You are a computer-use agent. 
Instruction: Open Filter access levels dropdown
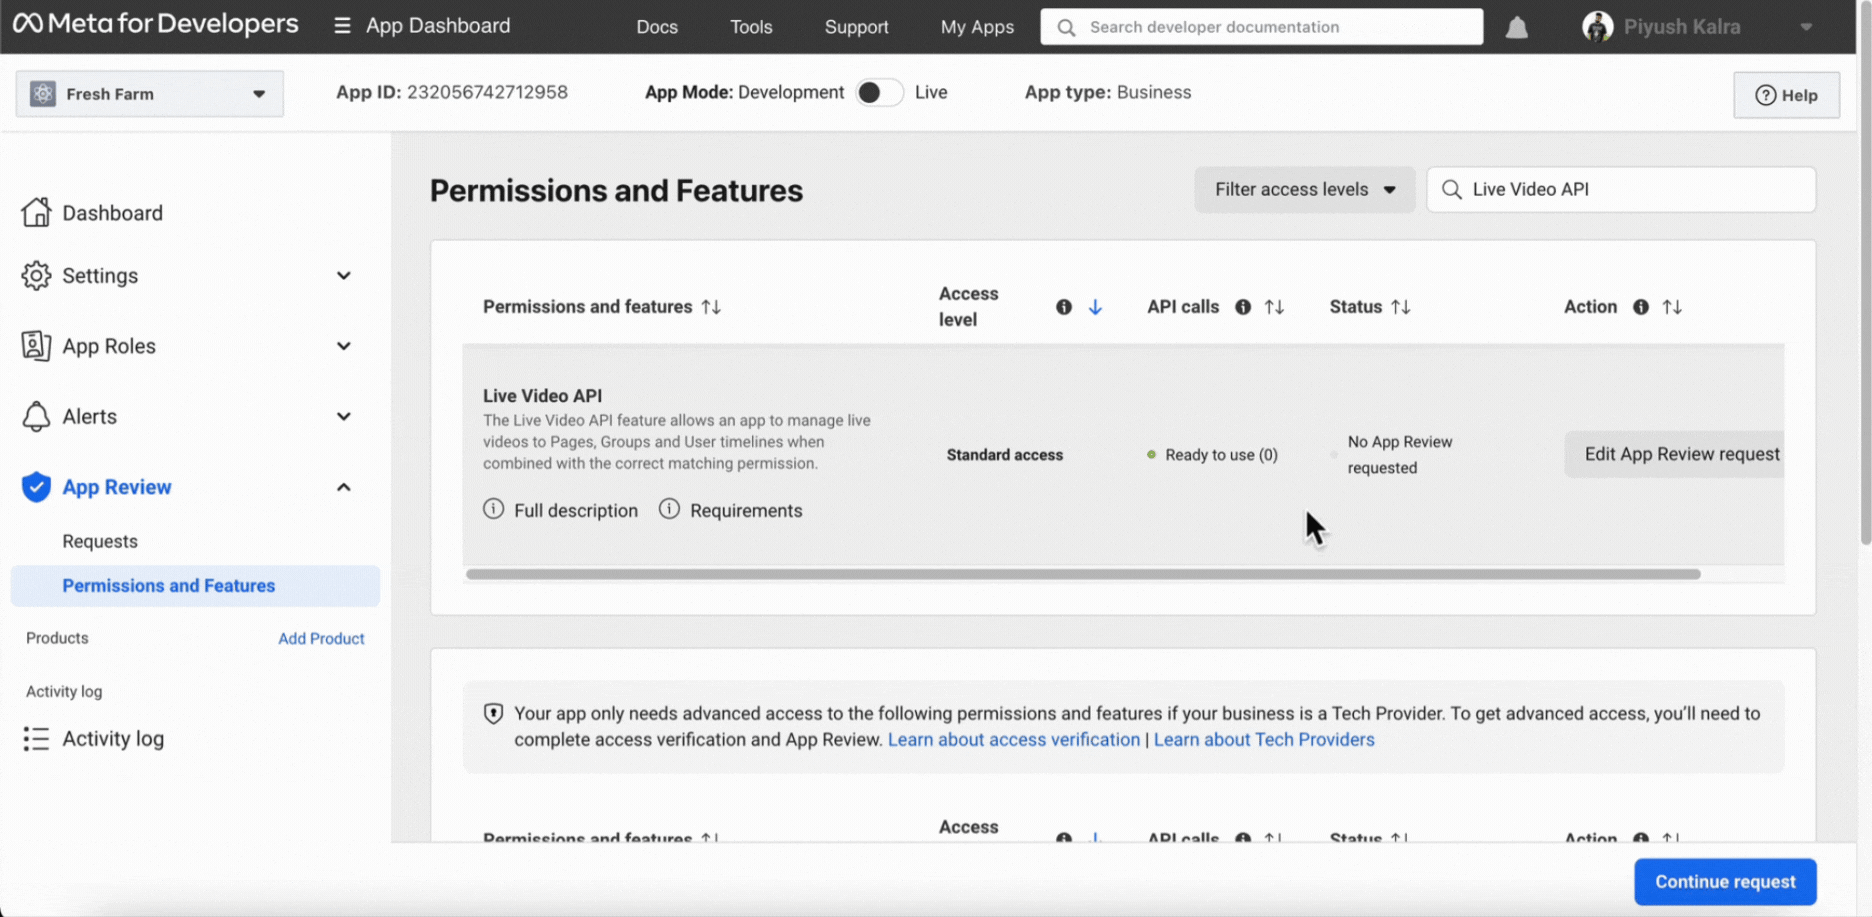tap(1304, 189)
